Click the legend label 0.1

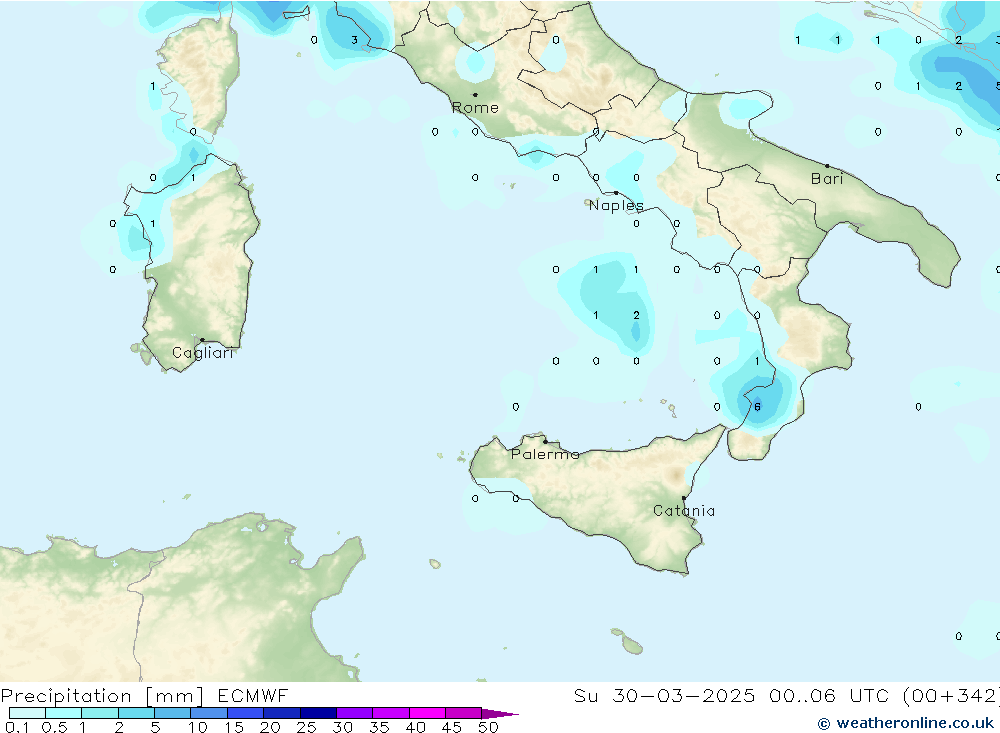tap(17, 727)
